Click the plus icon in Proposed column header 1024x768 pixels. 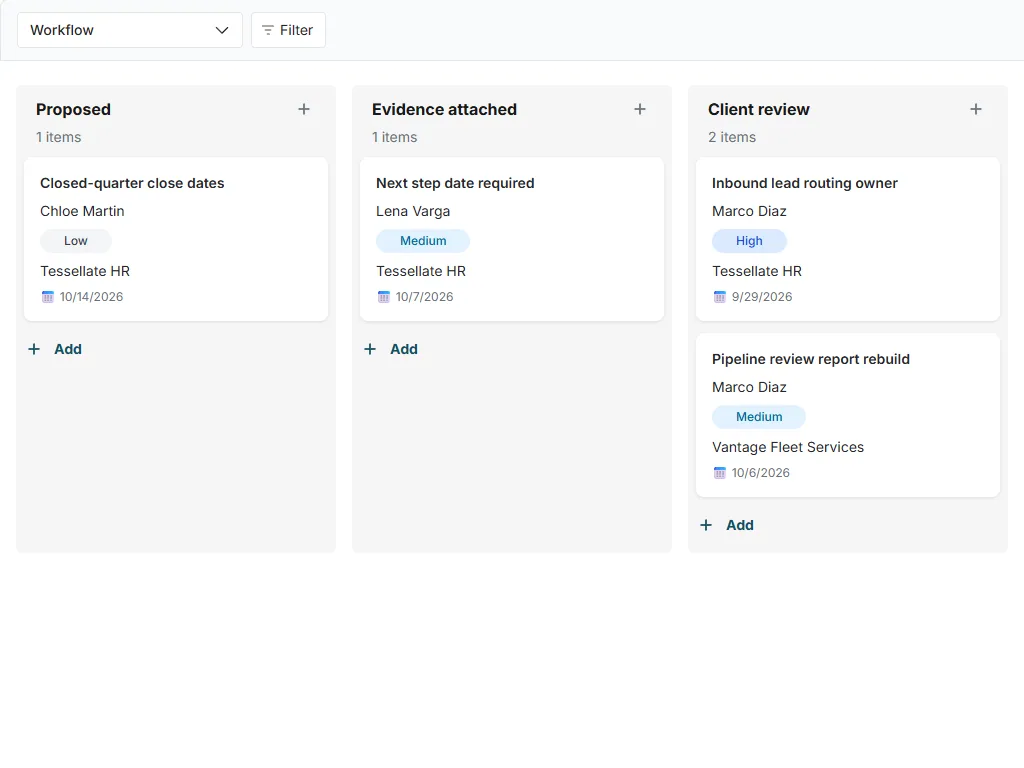coord(304,109)
